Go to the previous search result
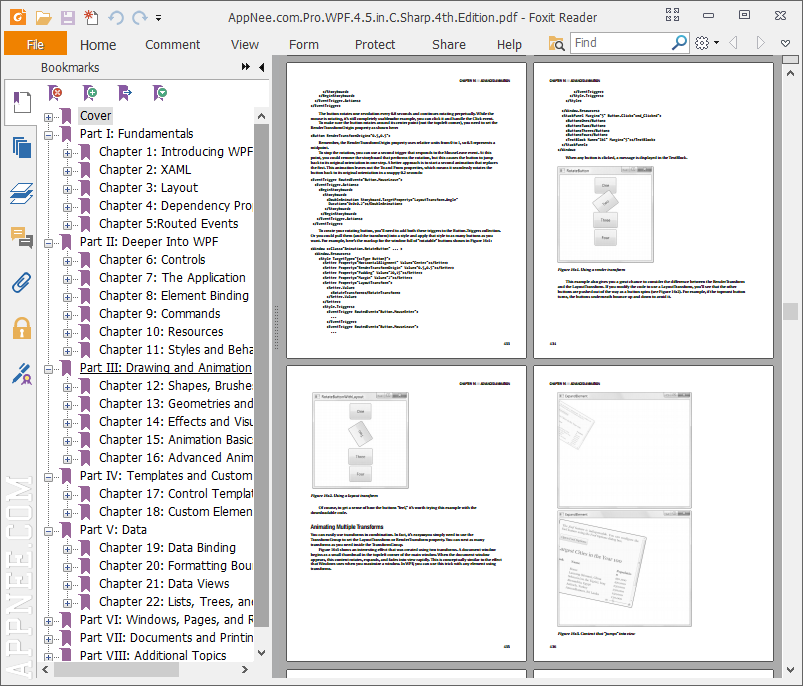The image size is (803, 686). 733,42
